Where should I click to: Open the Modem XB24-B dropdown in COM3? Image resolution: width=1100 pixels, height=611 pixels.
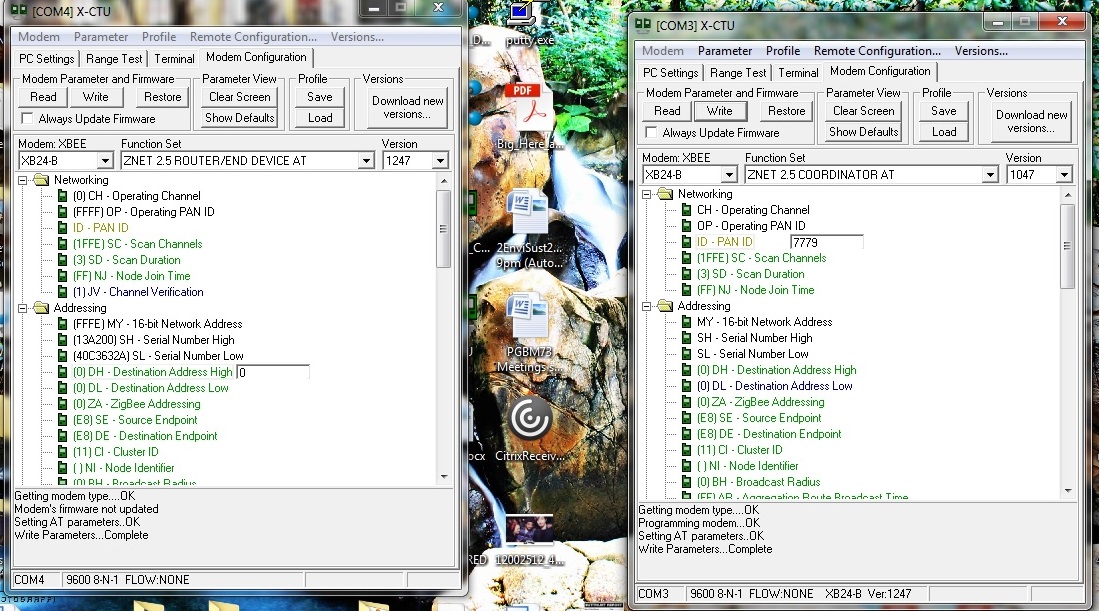click(730, 175)
